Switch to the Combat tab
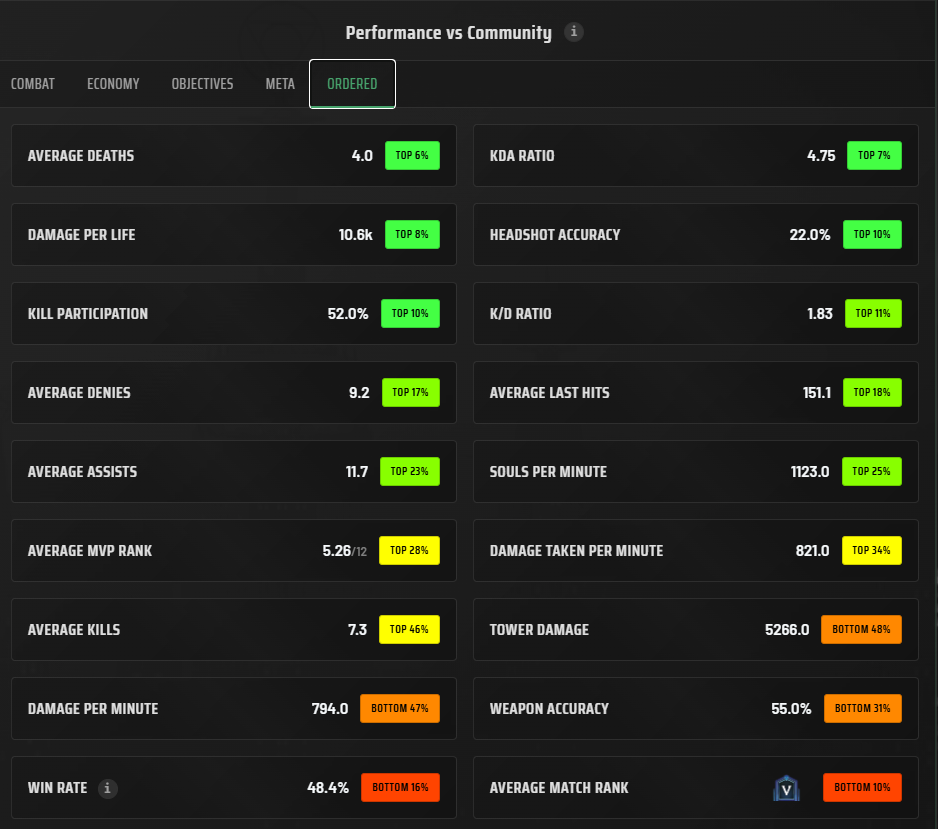 coord(33,84)
